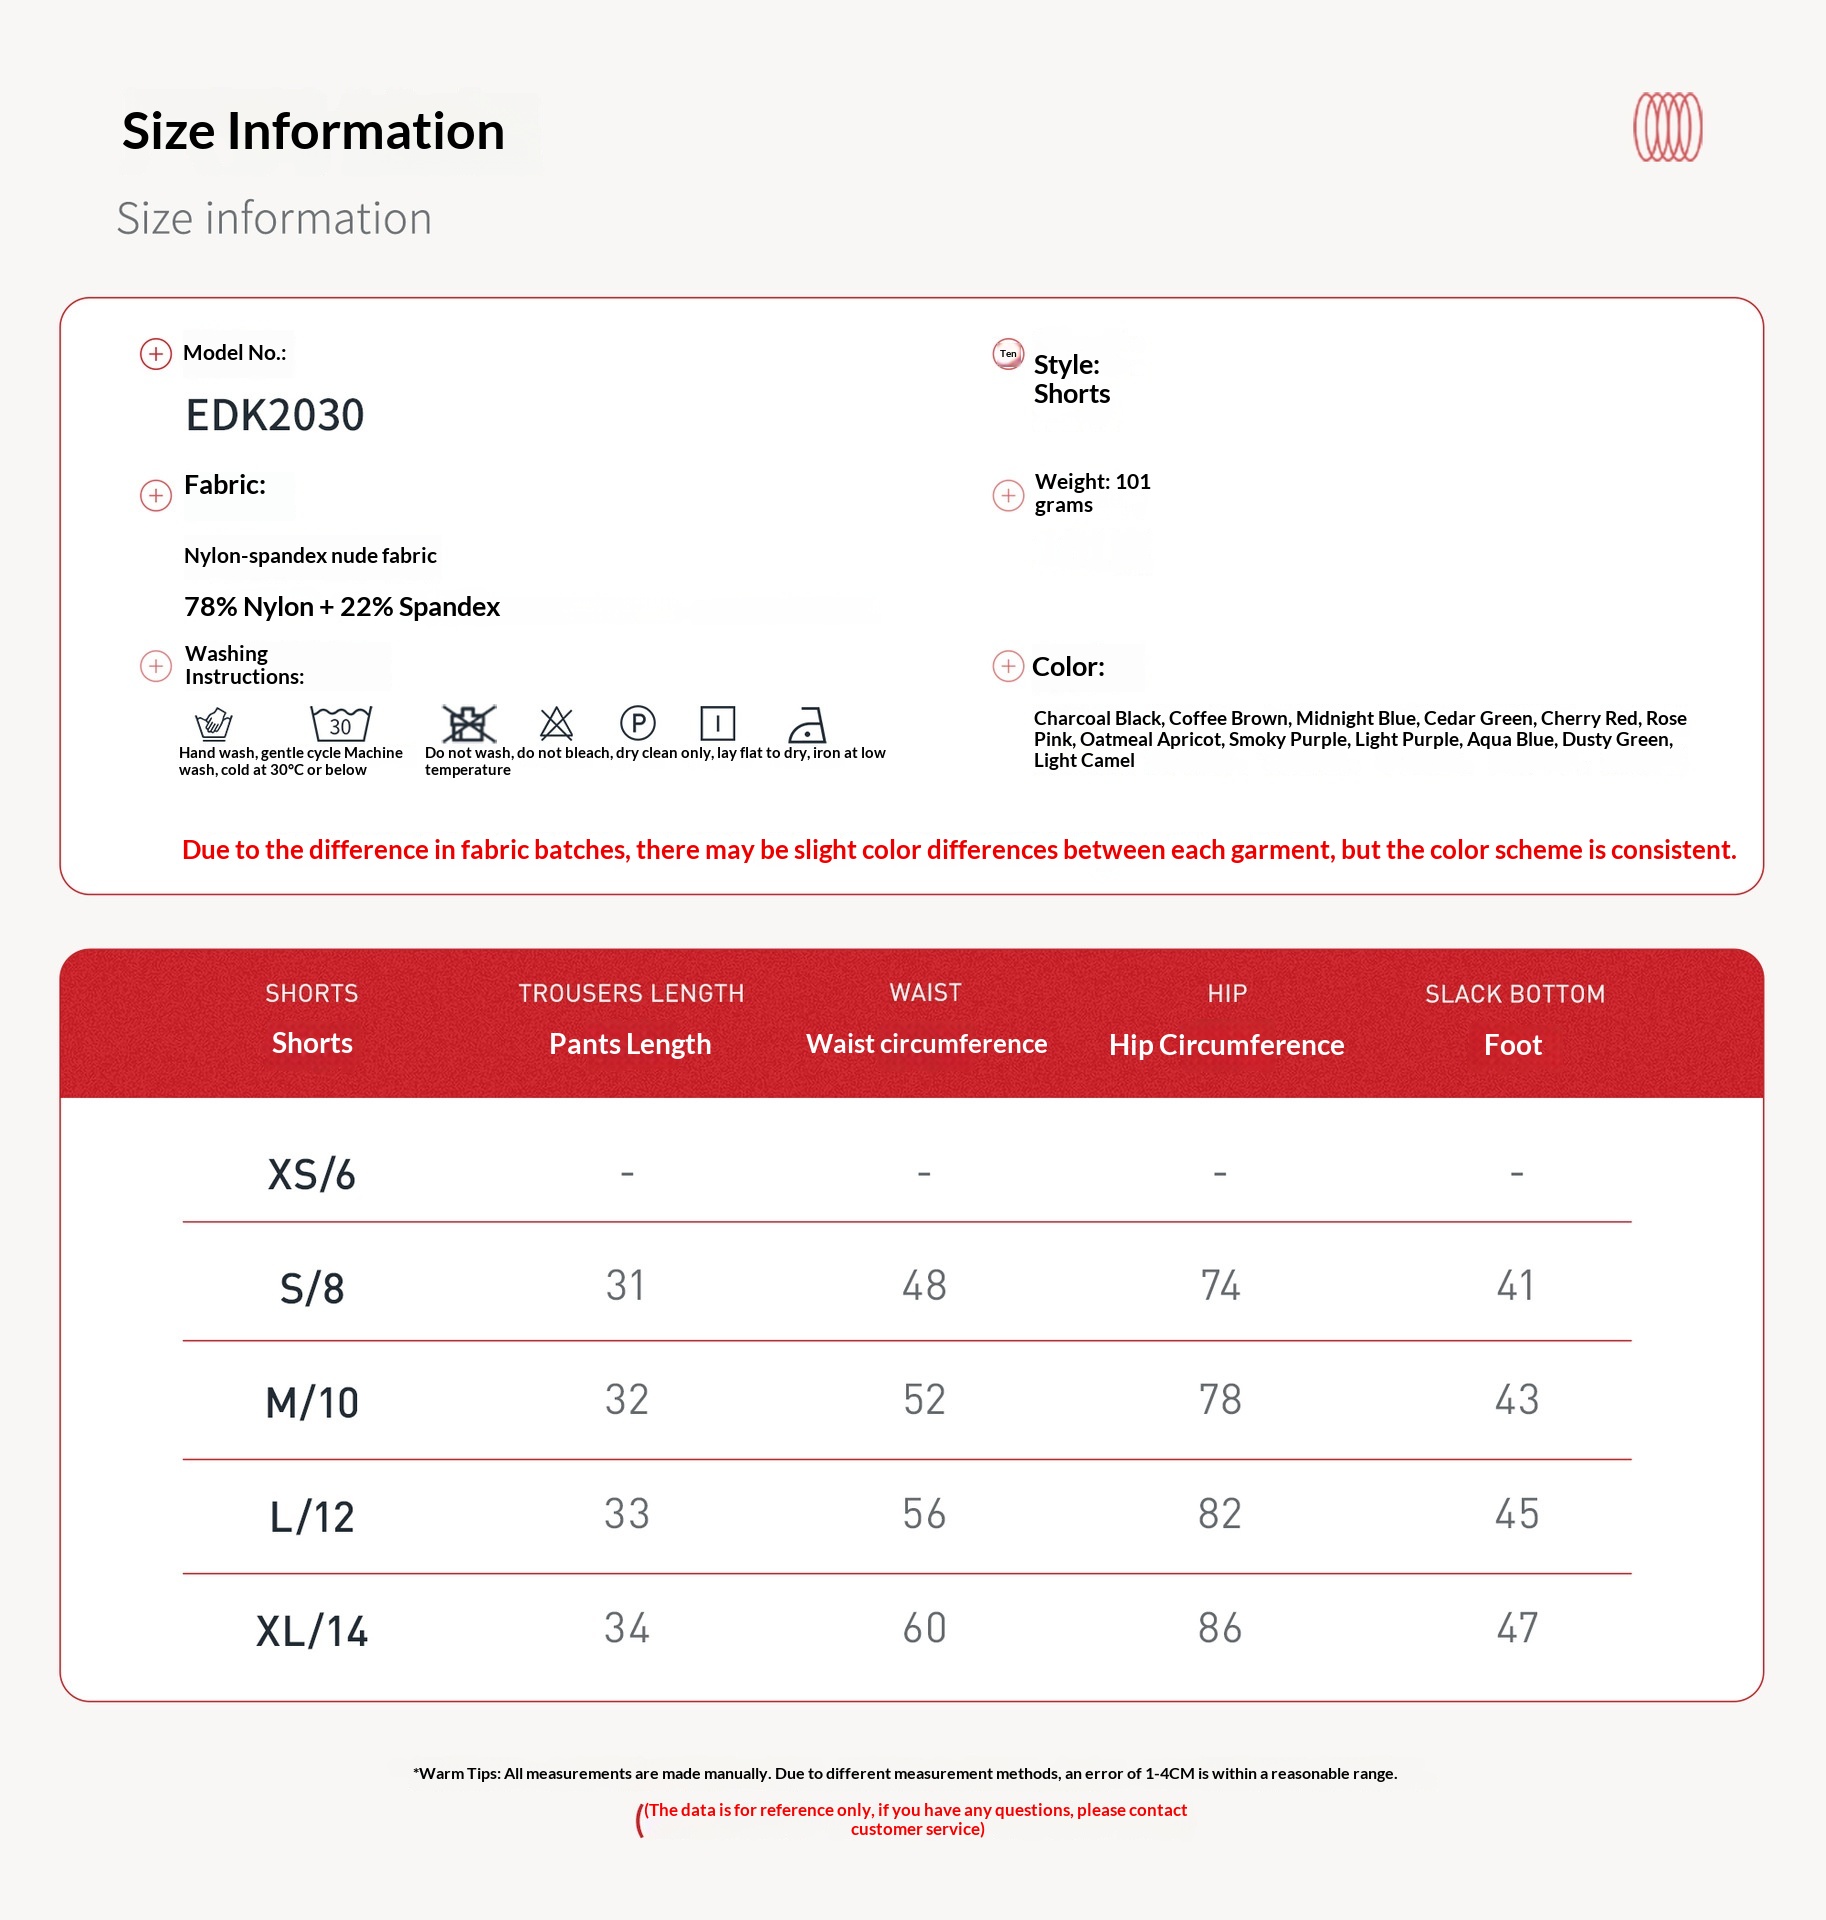Expand the Model No. plus icon
This screenshot has height=1920, width=1826.
tap(156, 354)
